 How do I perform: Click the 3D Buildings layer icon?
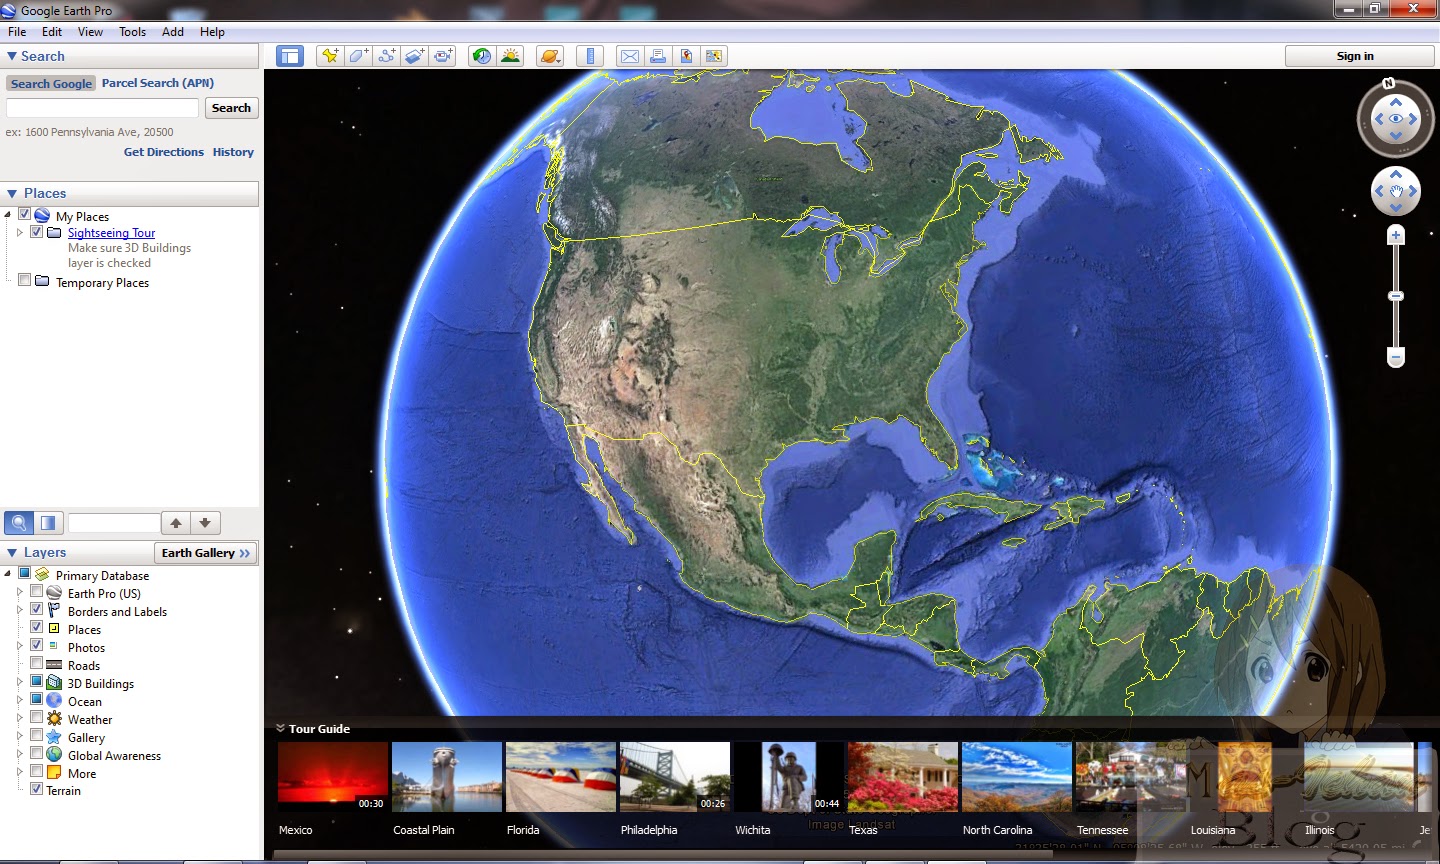pyautogui.click(x=55, y=683)
